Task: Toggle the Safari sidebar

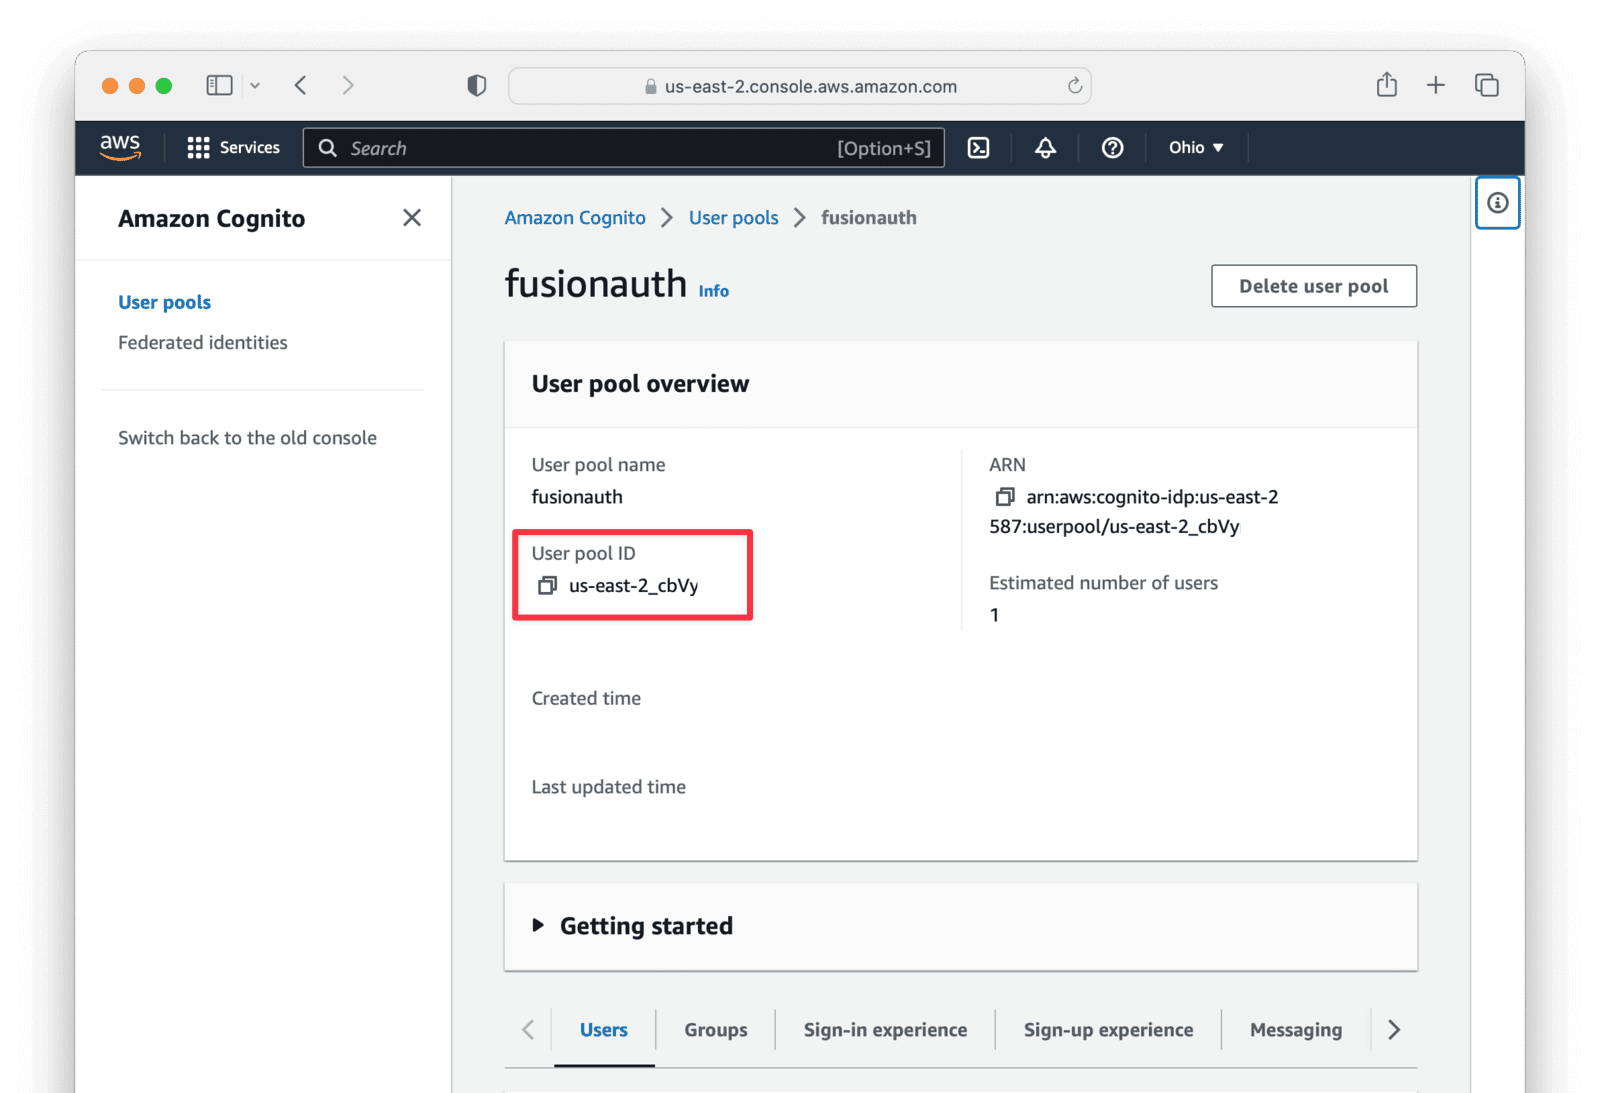Action: point(219,86)
